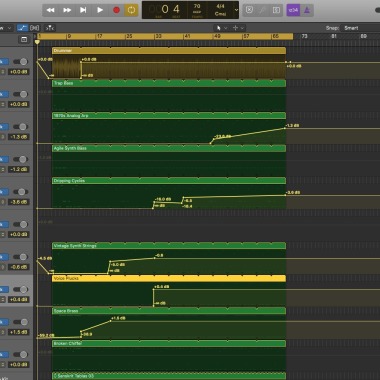Select the Dripping Cycles region
The image size is (380, 380).
click(169, 181)
